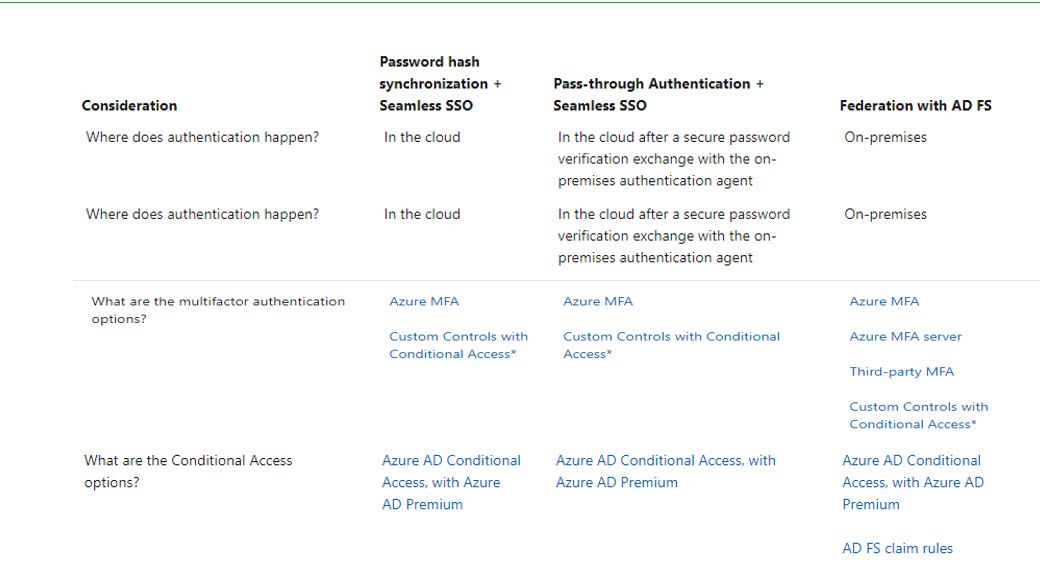Click the Consideration column header

tap(129, 106)
